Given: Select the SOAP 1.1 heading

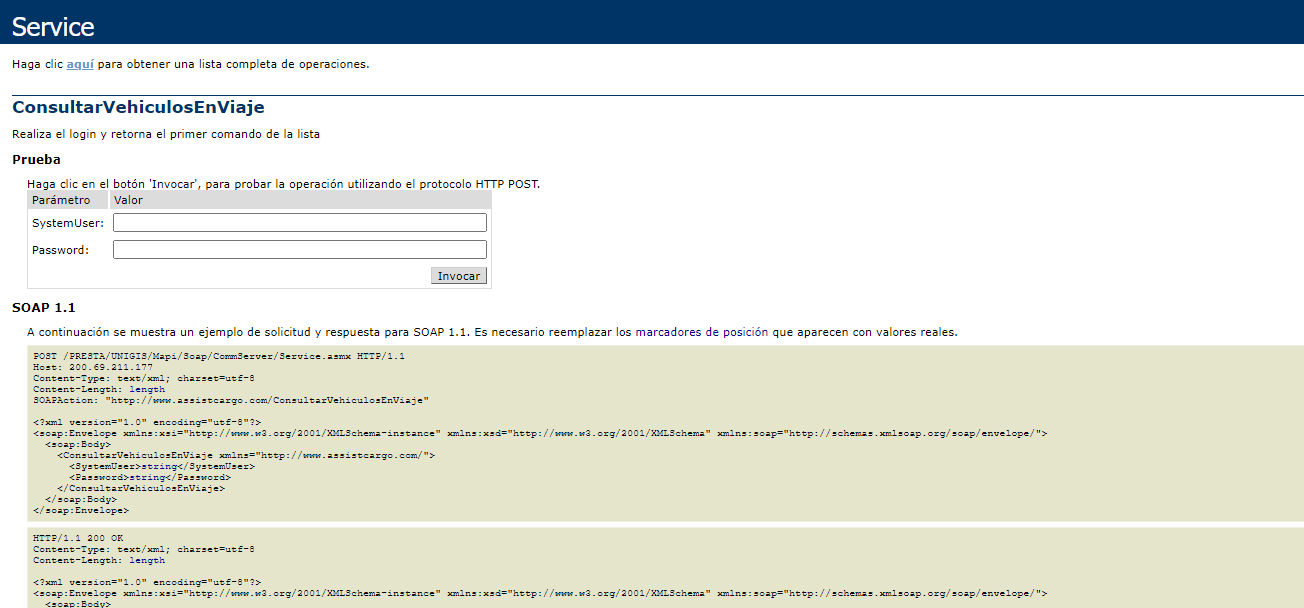Looking at the screenshot, I should [44, 307].
